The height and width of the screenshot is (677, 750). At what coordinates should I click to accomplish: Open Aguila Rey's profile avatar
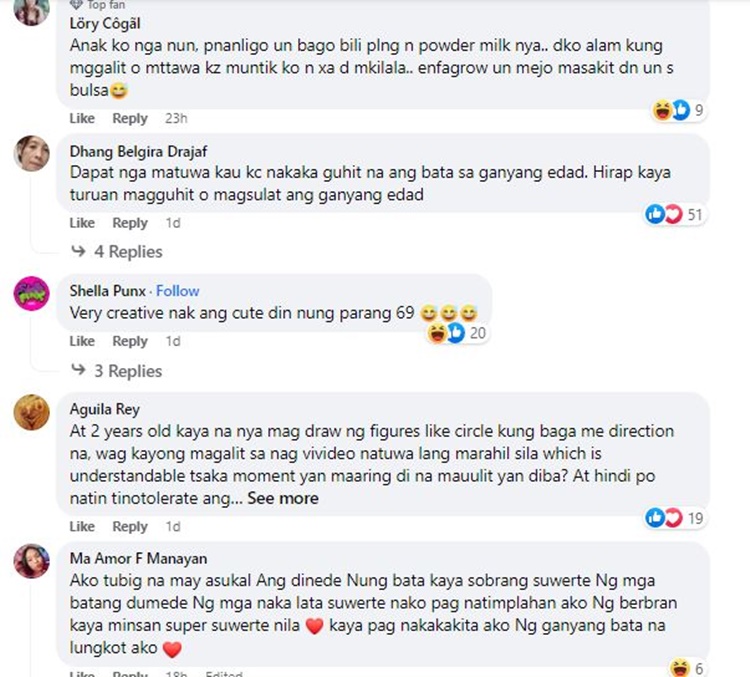[32, 412]
